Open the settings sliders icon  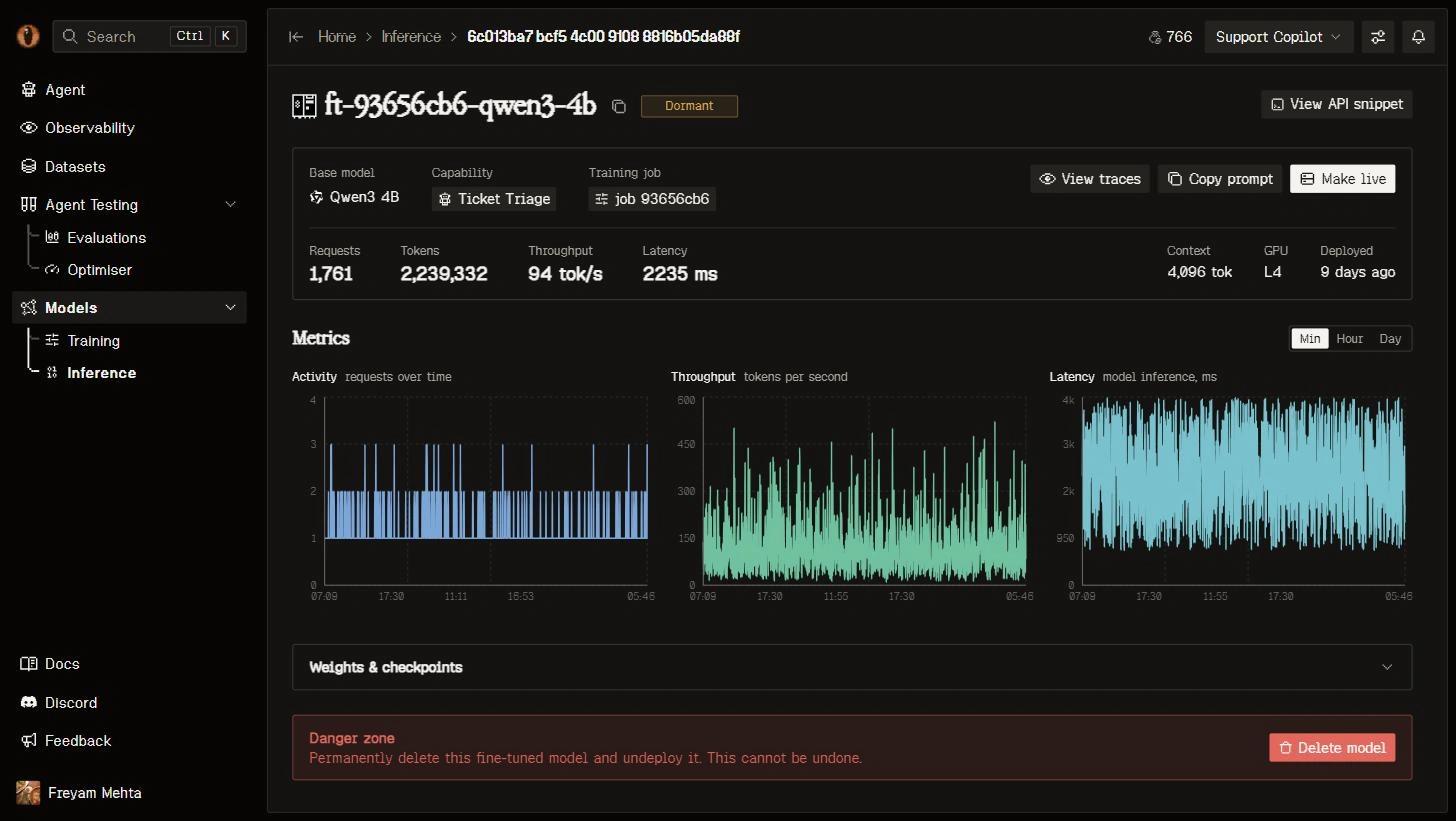coord(1378,37)
